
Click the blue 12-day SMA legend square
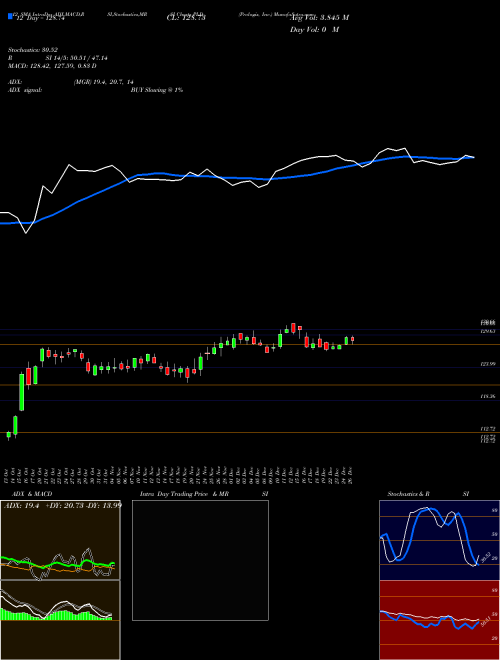tap(10, 16)
